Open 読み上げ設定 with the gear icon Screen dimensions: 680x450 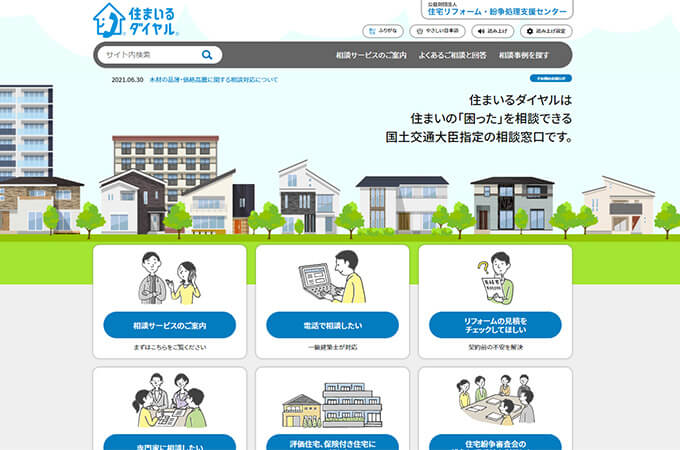[546, 31]
